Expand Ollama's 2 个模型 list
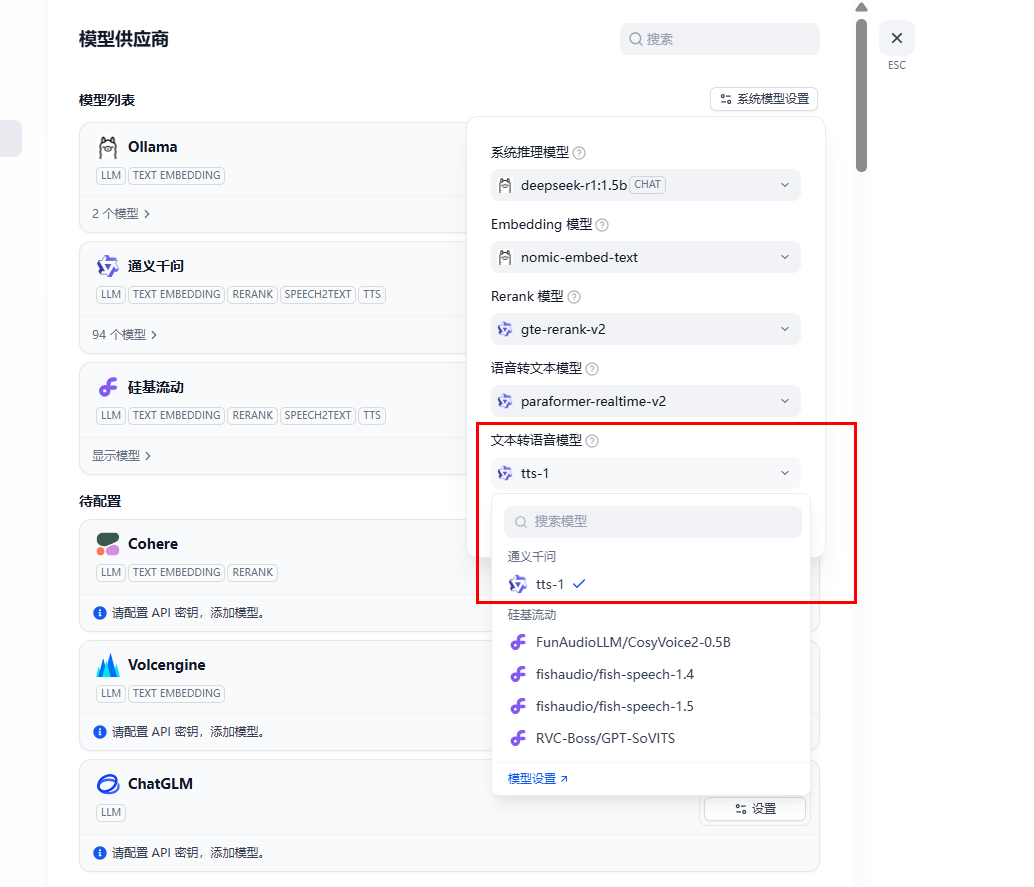 click(121, 214)
